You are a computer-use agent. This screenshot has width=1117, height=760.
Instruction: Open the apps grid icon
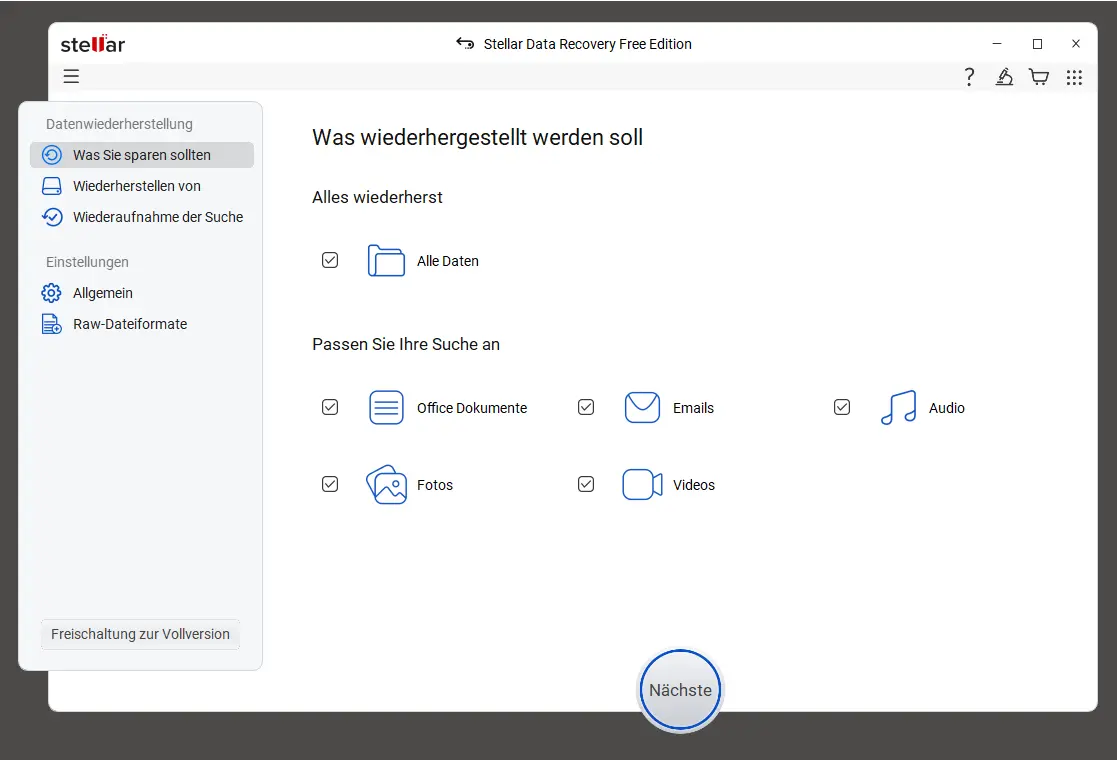point(1074,77)
